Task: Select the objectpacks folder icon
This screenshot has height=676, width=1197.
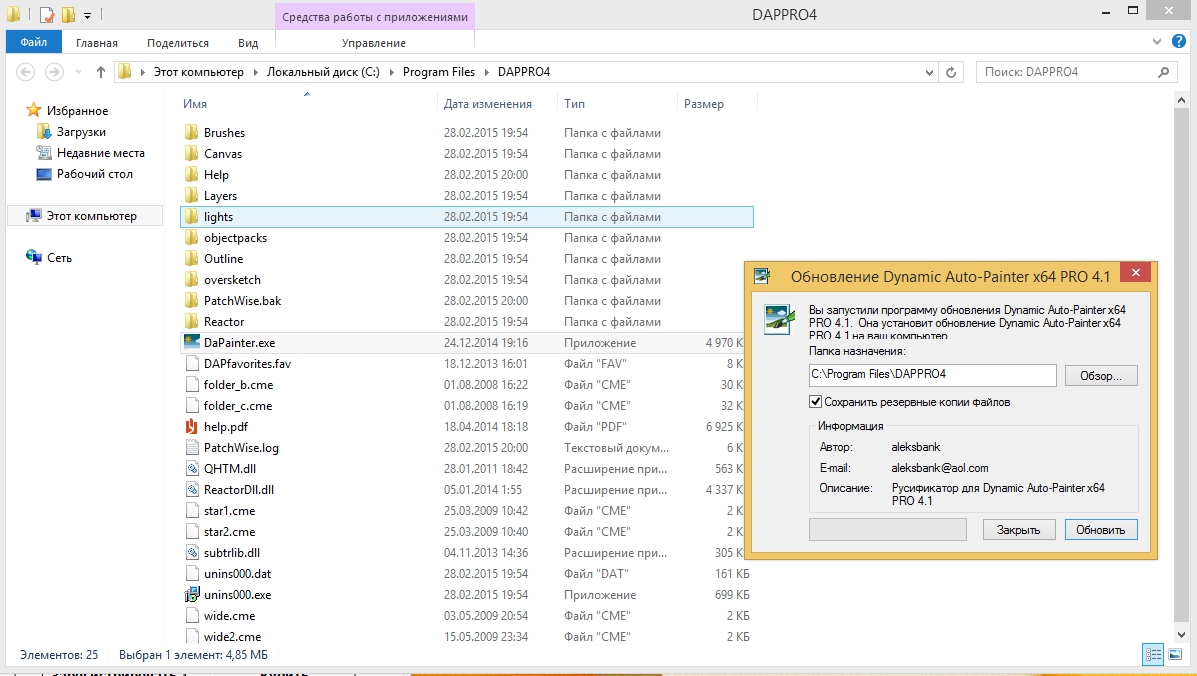Action: point(192,237)
